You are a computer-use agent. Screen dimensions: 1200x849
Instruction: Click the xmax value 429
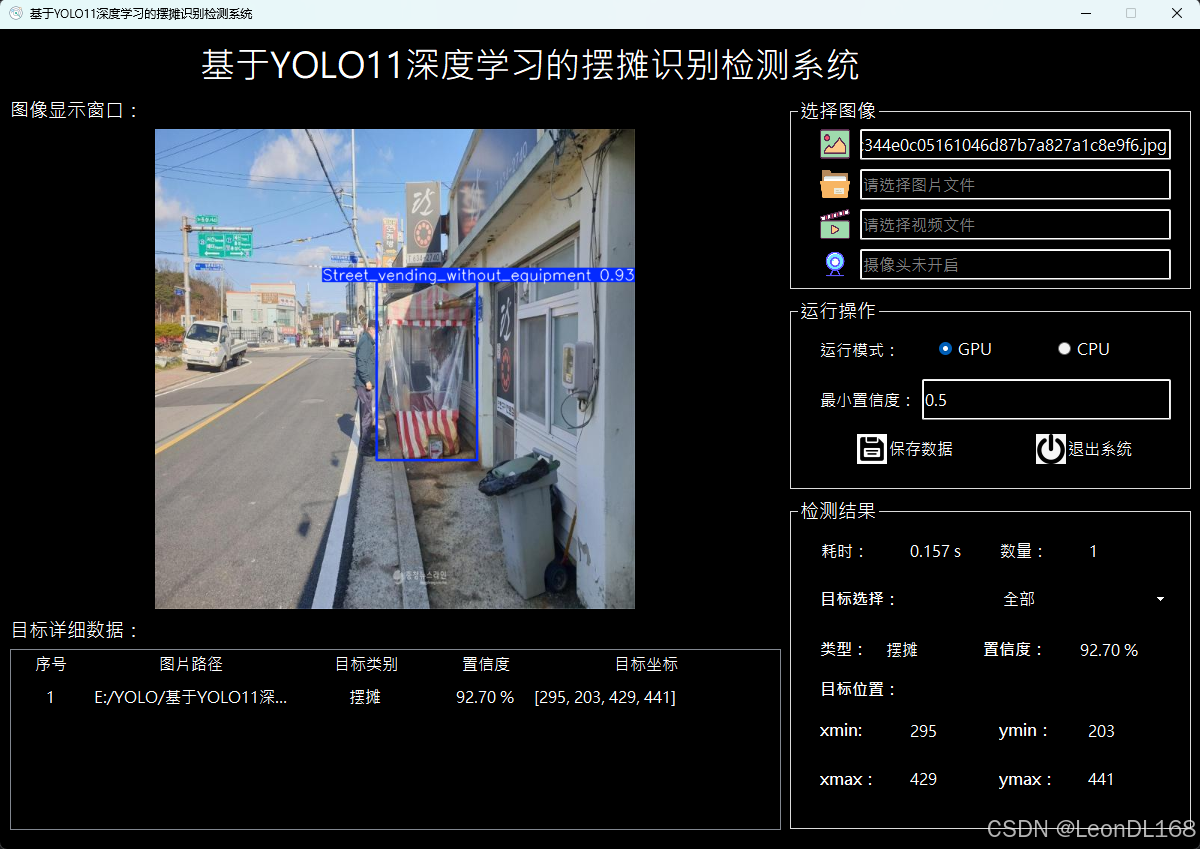click(923, 779)
